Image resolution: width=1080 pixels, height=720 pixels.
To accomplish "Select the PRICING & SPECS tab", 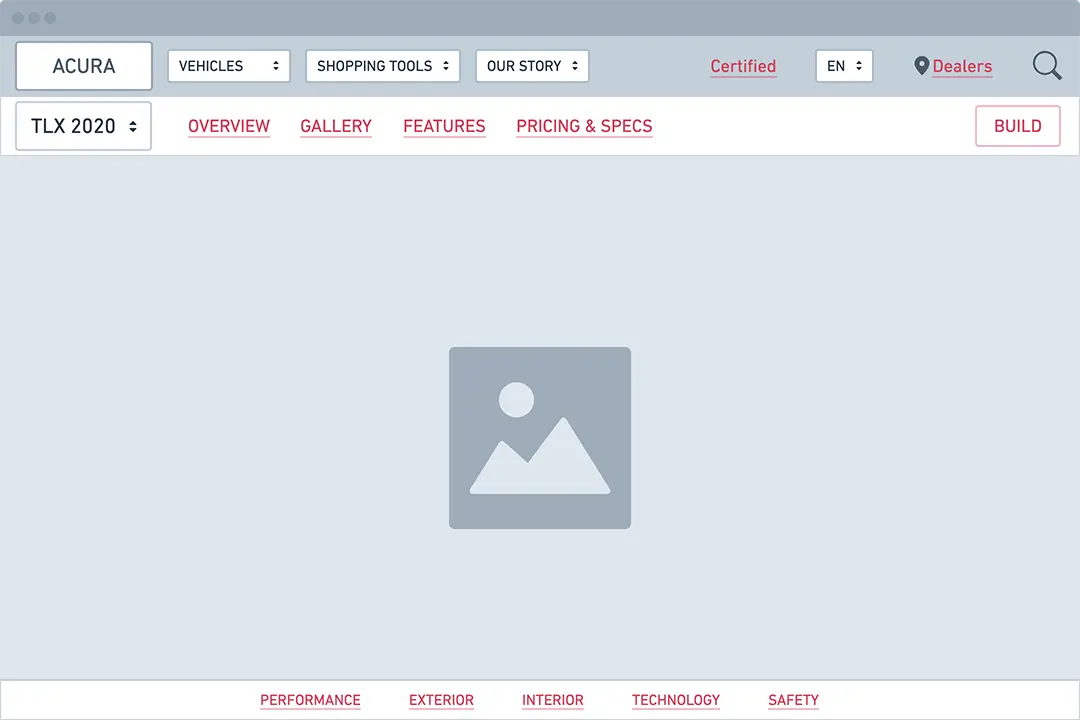I will 584,126.
